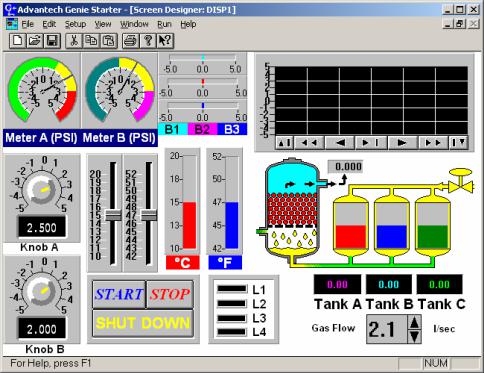This screenshot has width=484, height=373.
Task: Click the trend graph play/pause button
Action: pyautogui.click(x=371, y=143)
